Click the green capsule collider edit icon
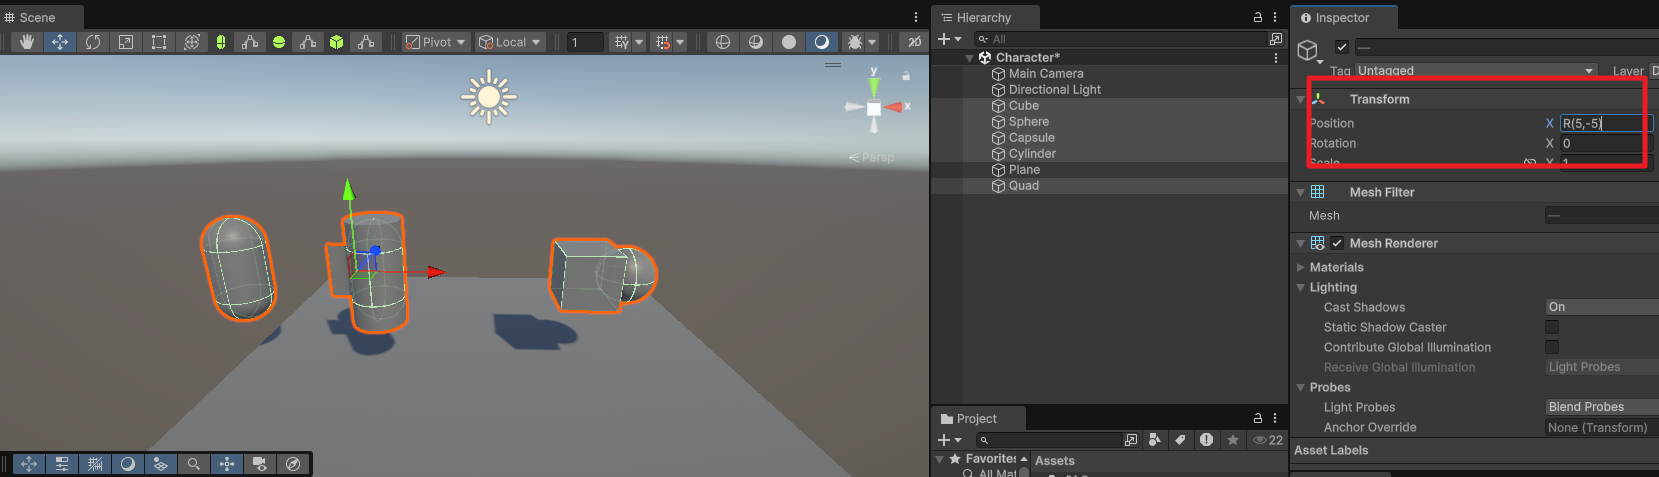 pyautogui.click(x=221, y=42)
